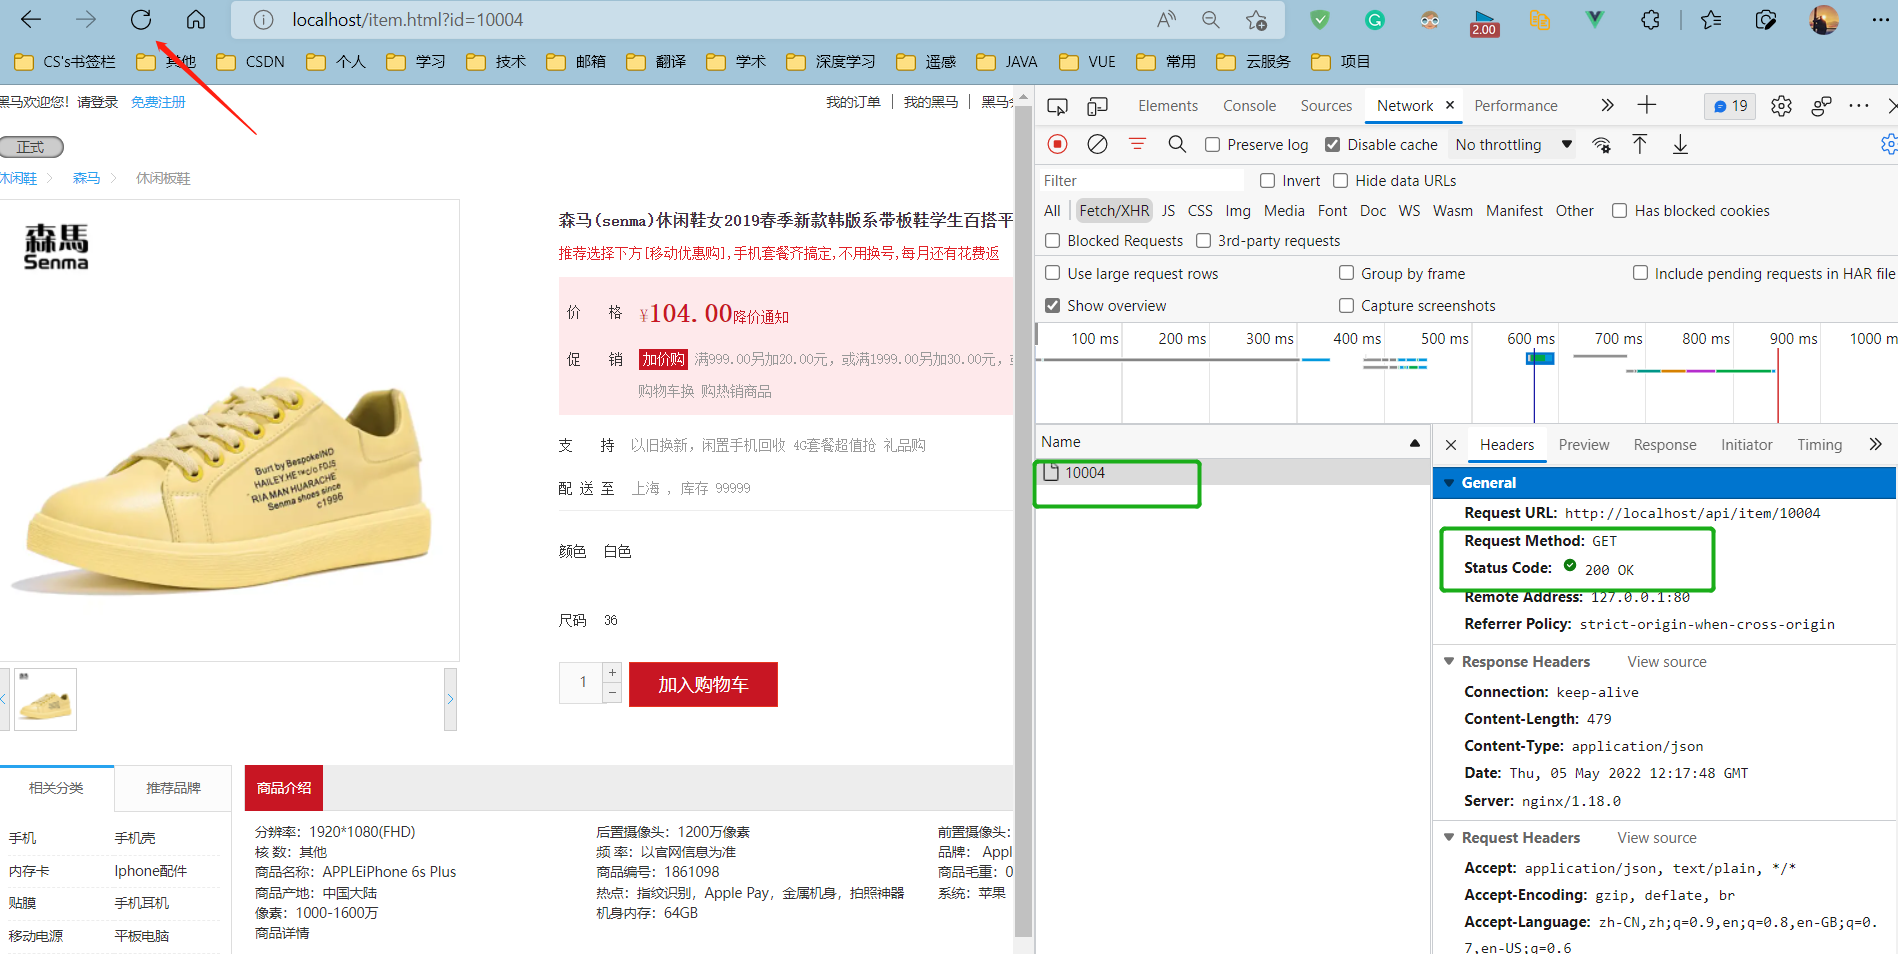Enable 3rd-party requests checkbox
The width and height of the screenshot is (1898, 954).
coord(1203,241)
